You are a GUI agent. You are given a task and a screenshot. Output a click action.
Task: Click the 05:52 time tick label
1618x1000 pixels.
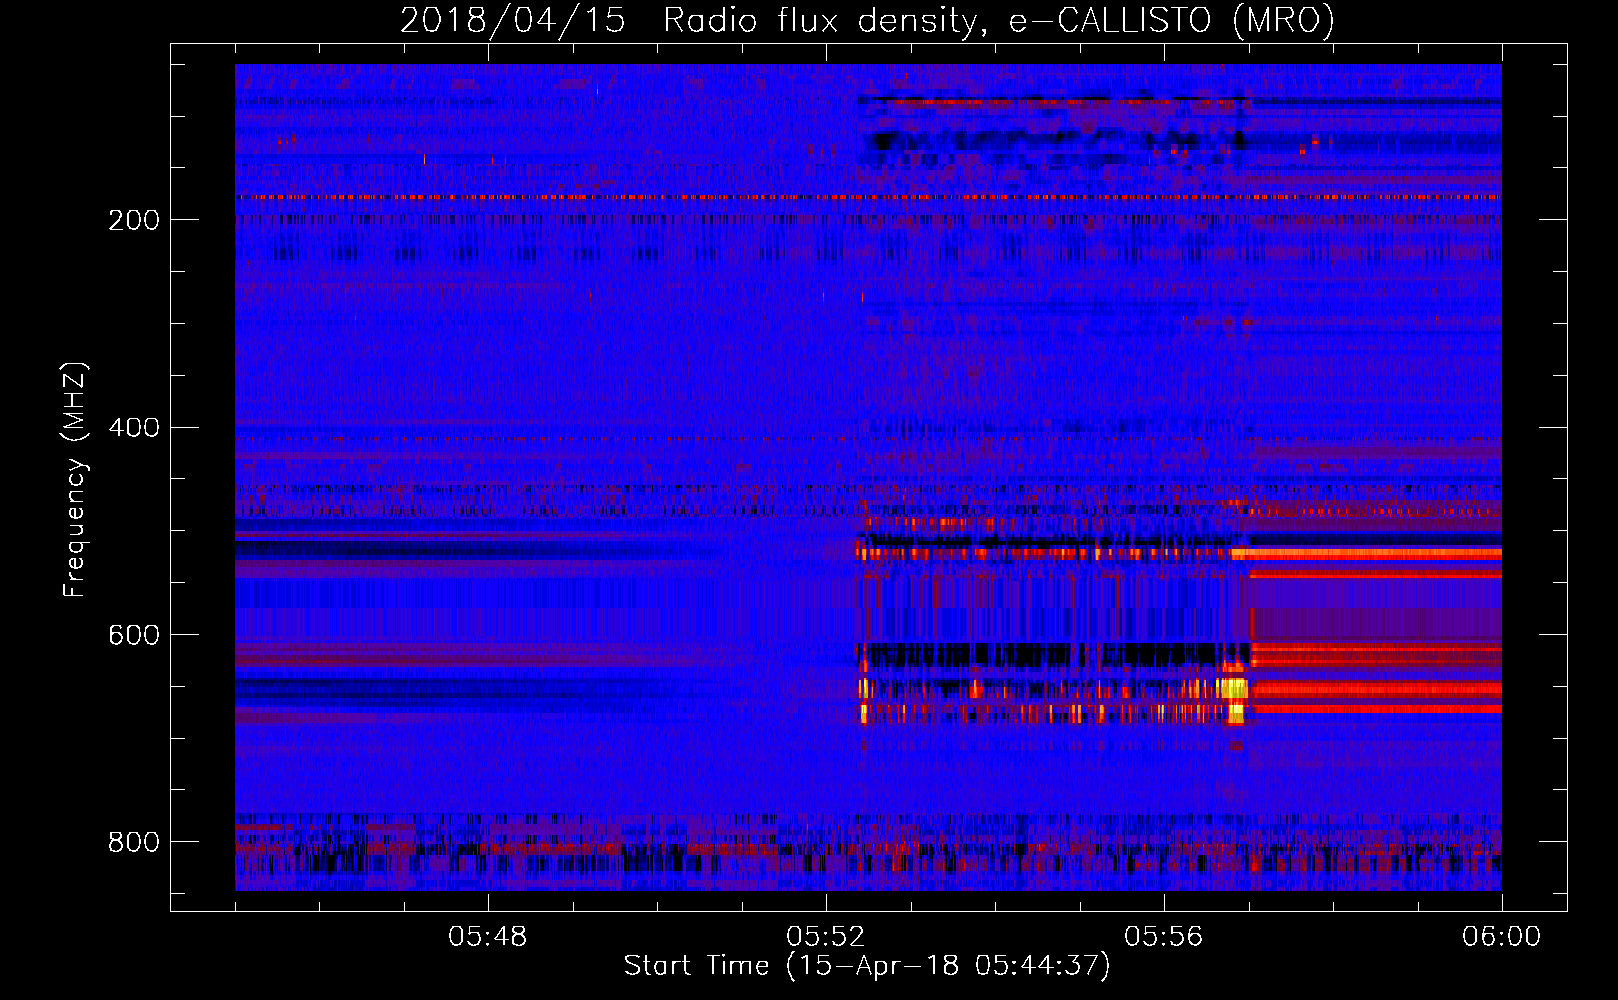826,937
